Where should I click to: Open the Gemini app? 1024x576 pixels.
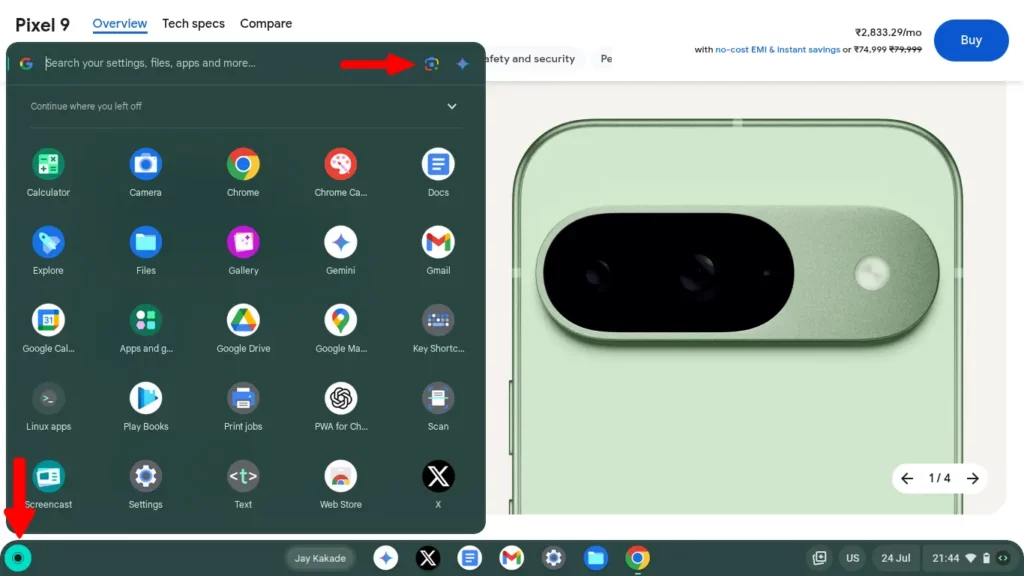[x=340, y=242]
